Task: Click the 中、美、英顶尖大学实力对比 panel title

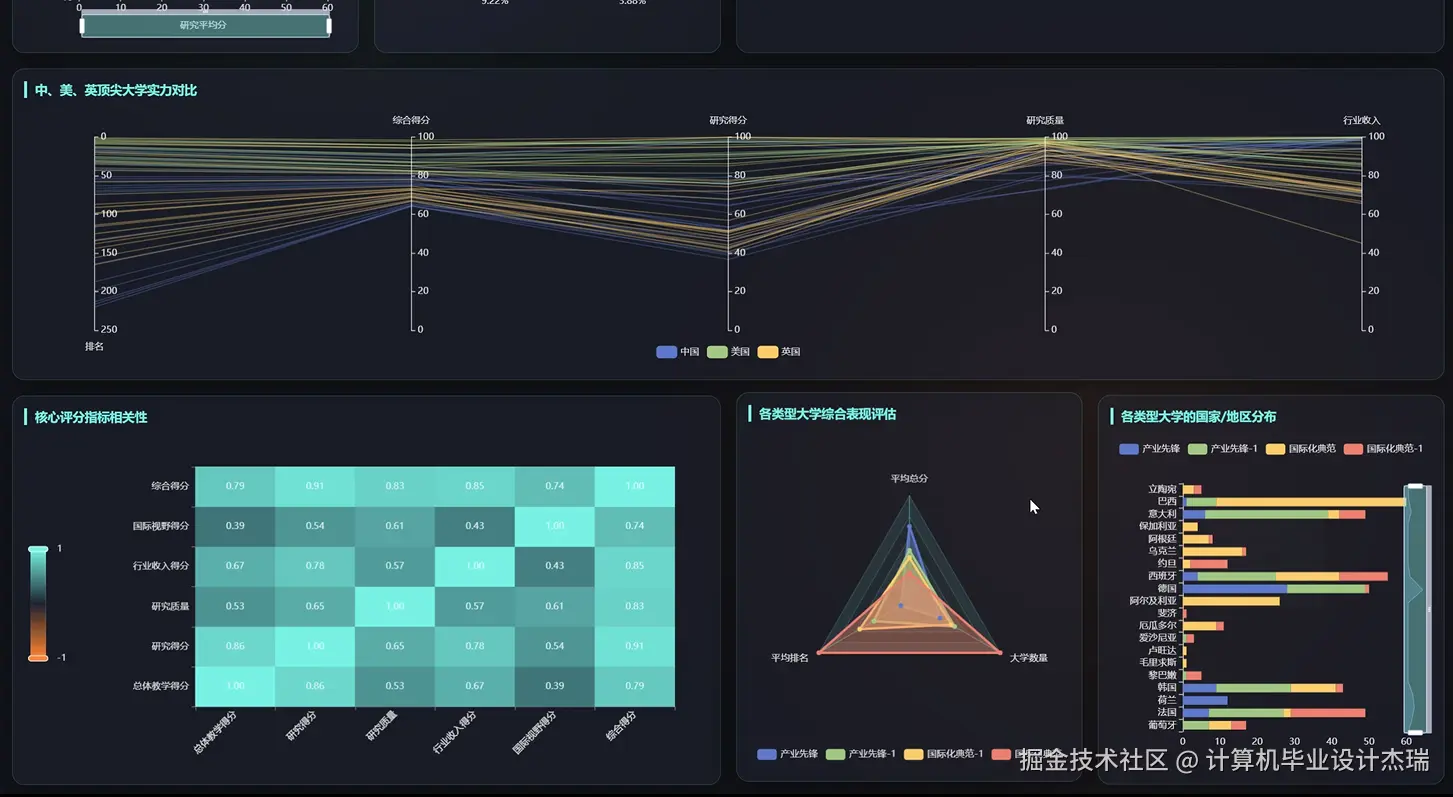Action: 116,90
